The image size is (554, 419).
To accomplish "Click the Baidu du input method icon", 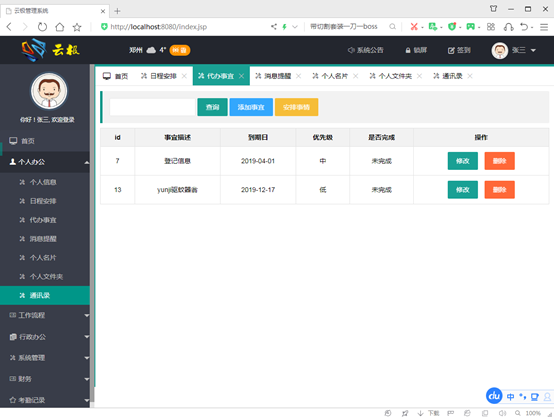I will (x=494, y=396).
